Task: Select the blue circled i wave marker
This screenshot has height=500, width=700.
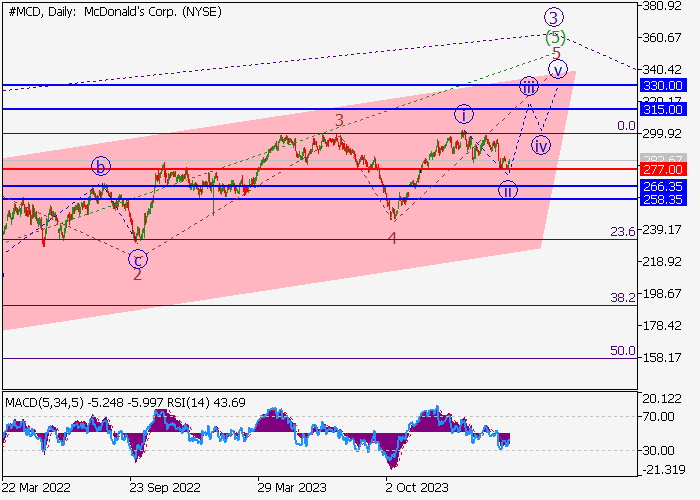Action: [x=464, y=115]
